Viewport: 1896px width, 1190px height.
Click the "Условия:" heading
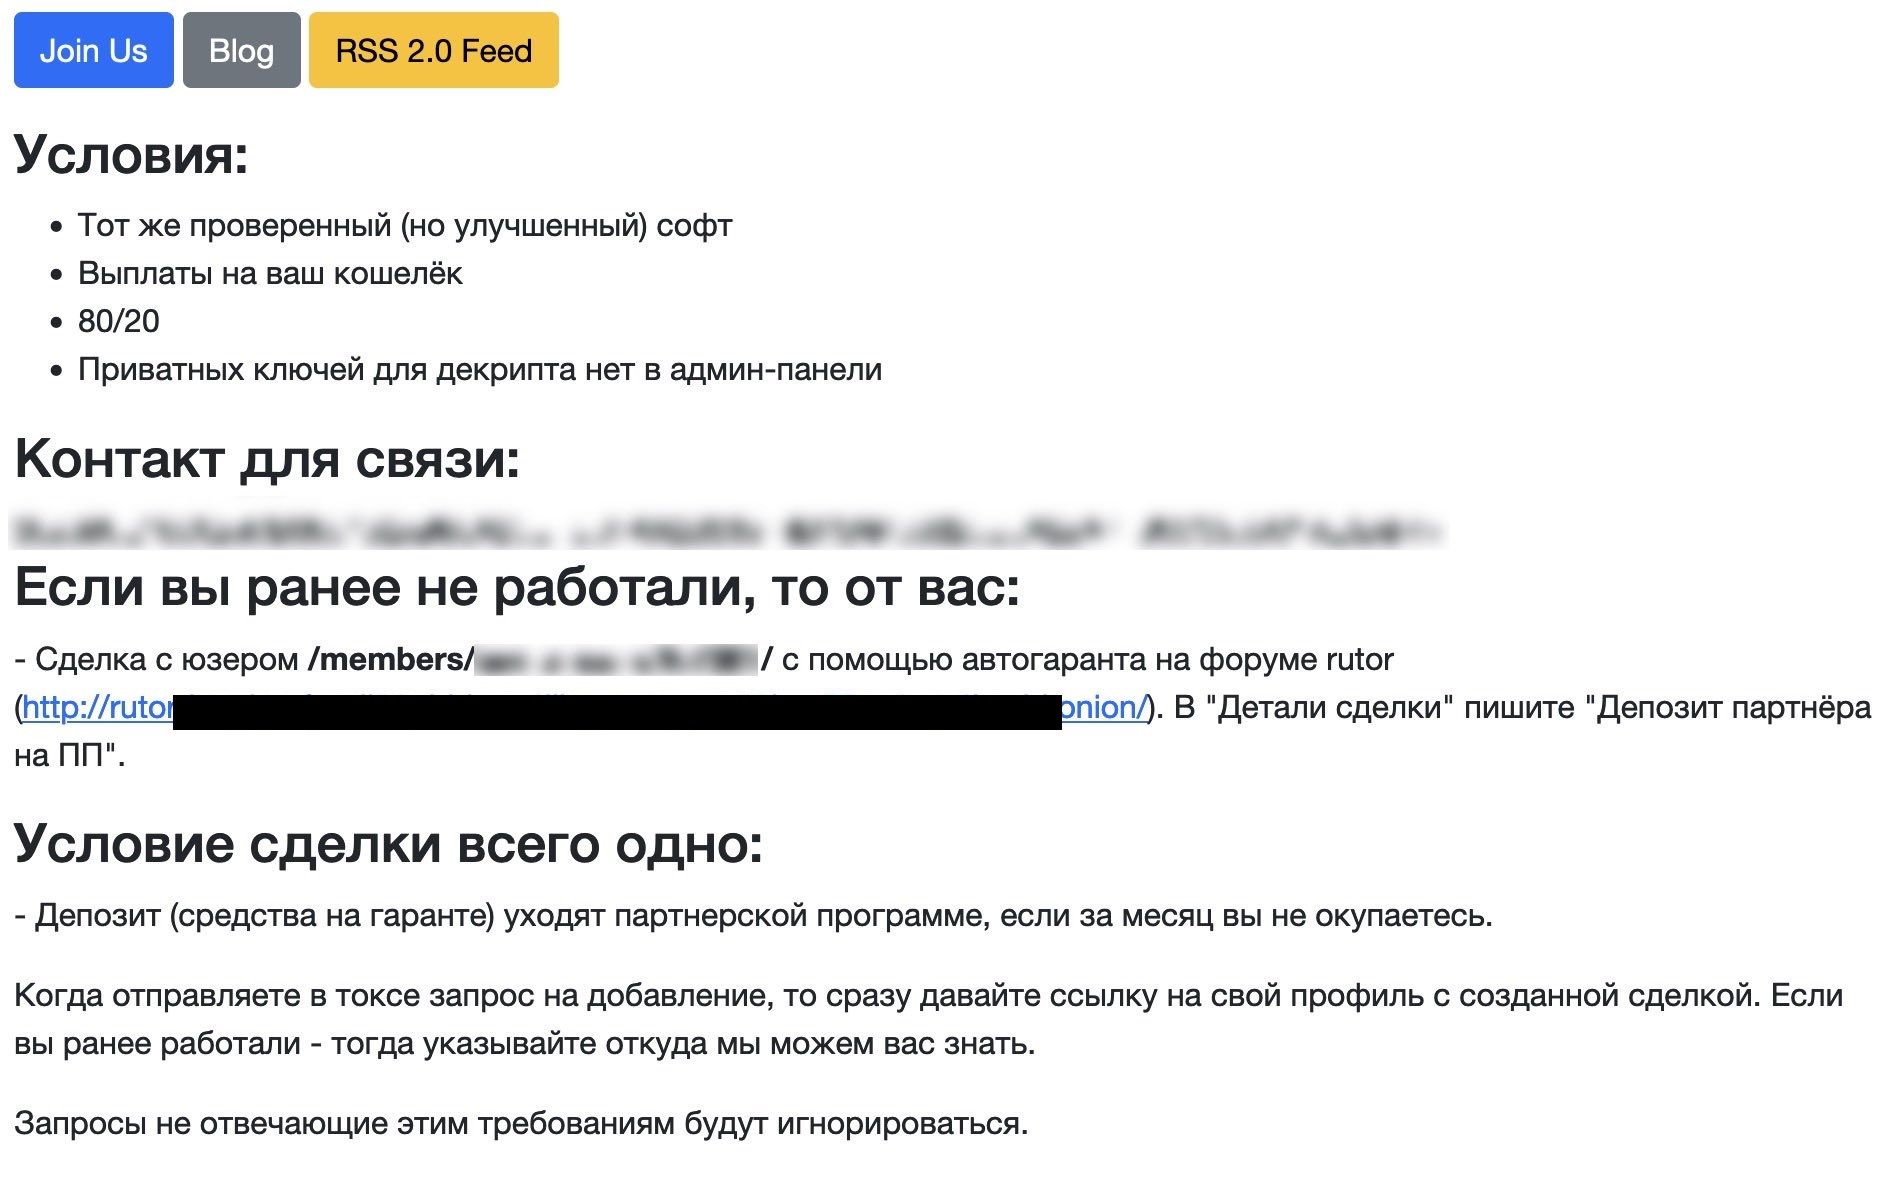pyautogui.click(x=131, y=155)
